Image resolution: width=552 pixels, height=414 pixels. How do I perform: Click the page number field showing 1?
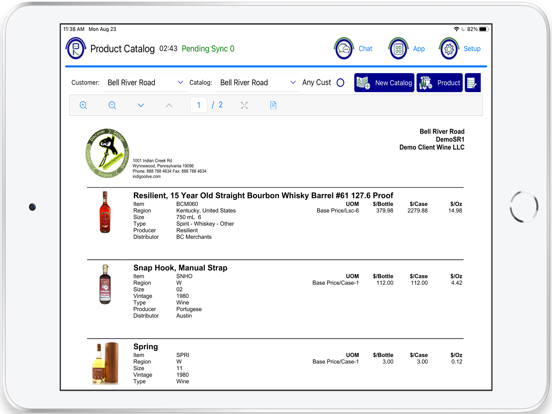pyautogui.click(x=199, y=105)
